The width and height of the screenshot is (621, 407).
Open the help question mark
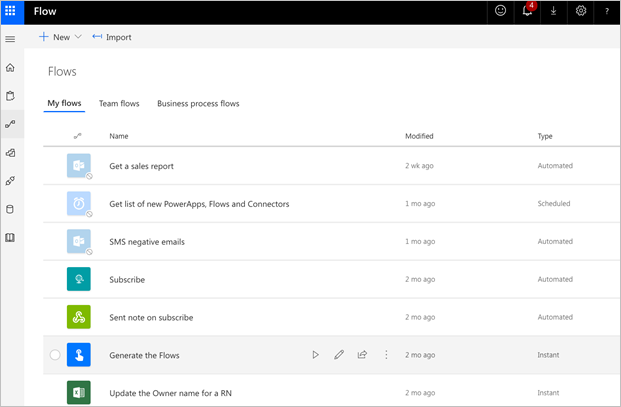(x=606, y=11)
